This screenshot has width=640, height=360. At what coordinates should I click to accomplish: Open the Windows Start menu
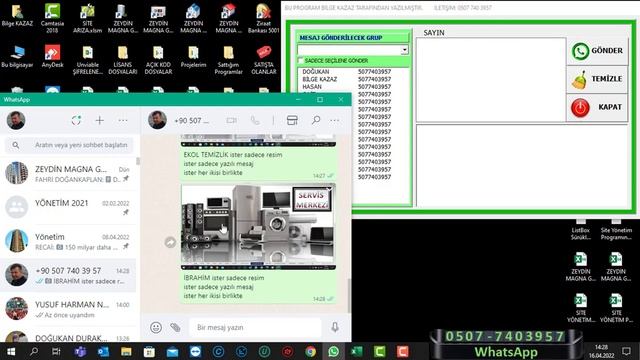[x=11, y=351]
